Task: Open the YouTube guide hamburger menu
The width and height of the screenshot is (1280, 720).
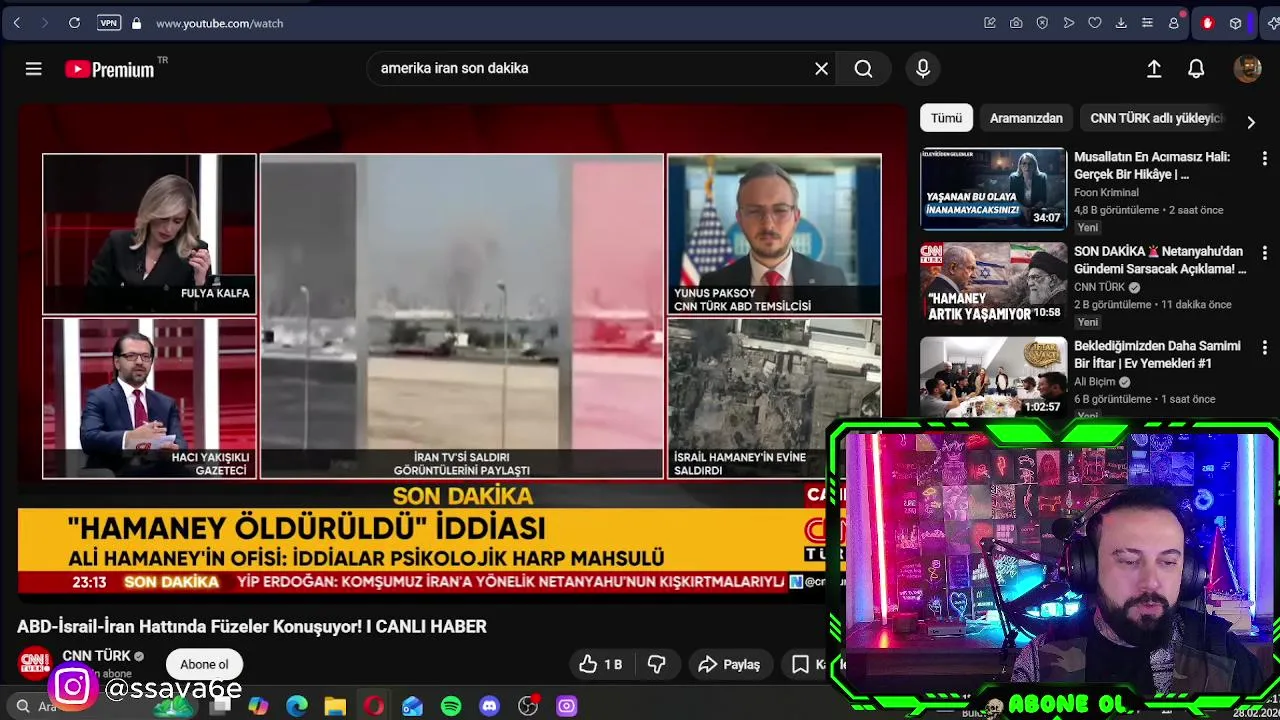Action: [x=33, y=68]
